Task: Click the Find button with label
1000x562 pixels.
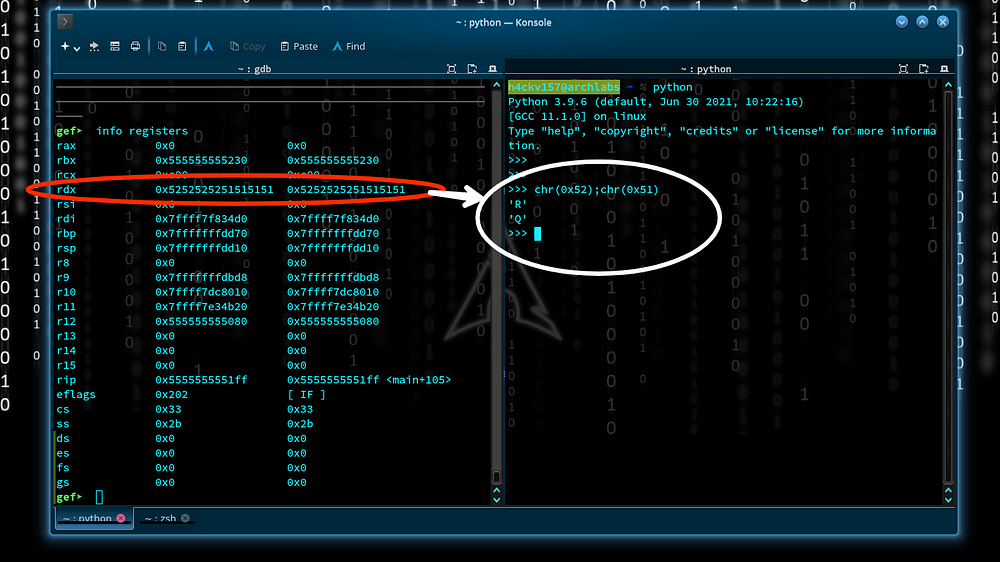Action: [x=349, y=47]
